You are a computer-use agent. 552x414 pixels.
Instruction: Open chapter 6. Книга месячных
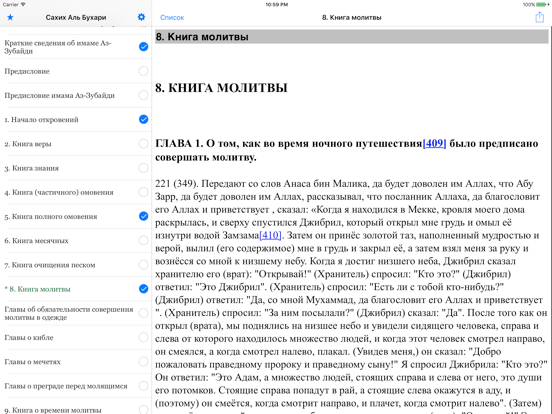(x=36, y=241)
